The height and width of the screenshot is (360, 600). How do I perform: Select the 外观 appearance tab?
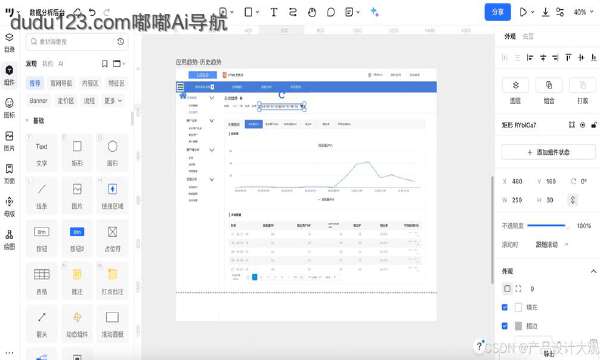pos(510,36)
